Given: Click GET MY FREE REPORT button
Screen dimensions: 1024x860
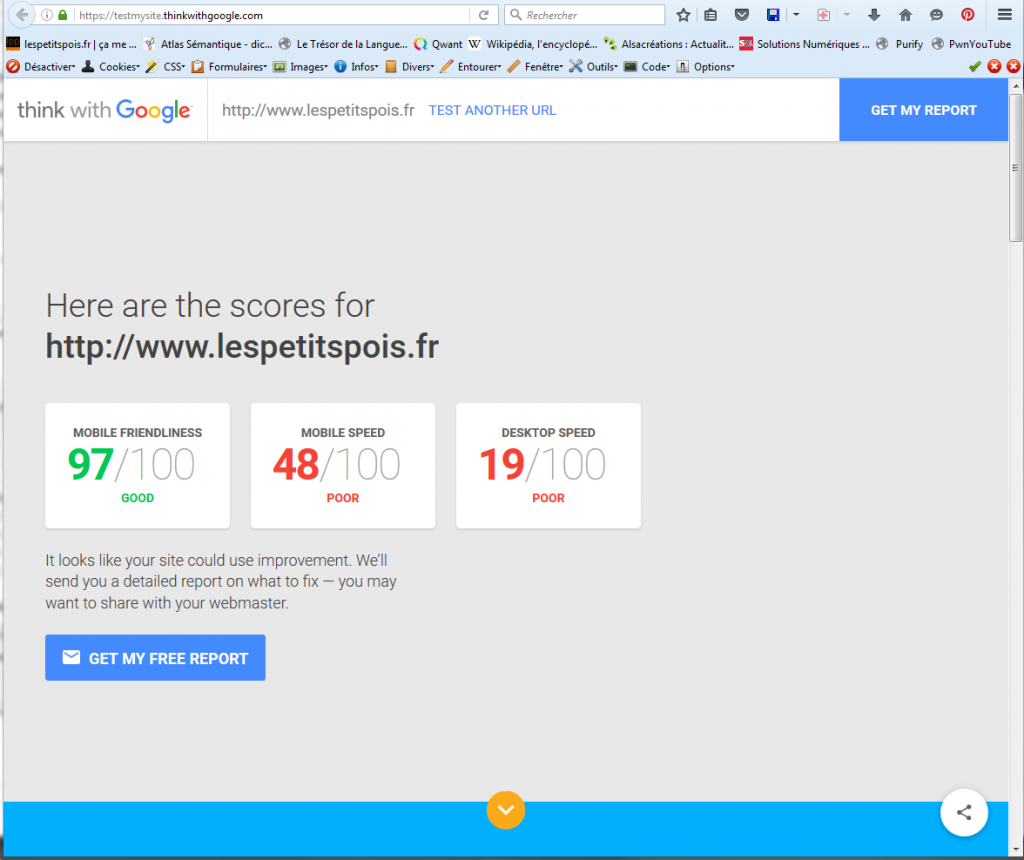Looking at the screenshot, I should 155,658.
